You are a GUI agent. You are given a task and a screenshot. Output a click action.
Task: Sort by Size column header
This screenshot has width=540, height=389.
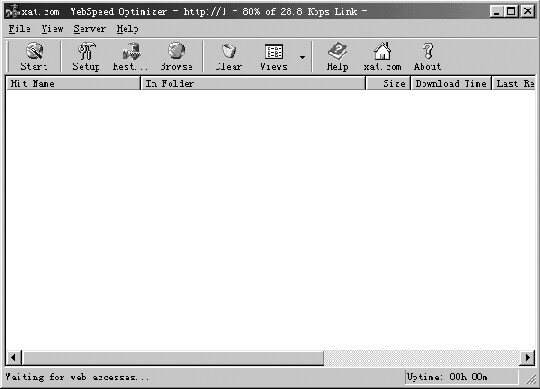(x=388, y=84)
